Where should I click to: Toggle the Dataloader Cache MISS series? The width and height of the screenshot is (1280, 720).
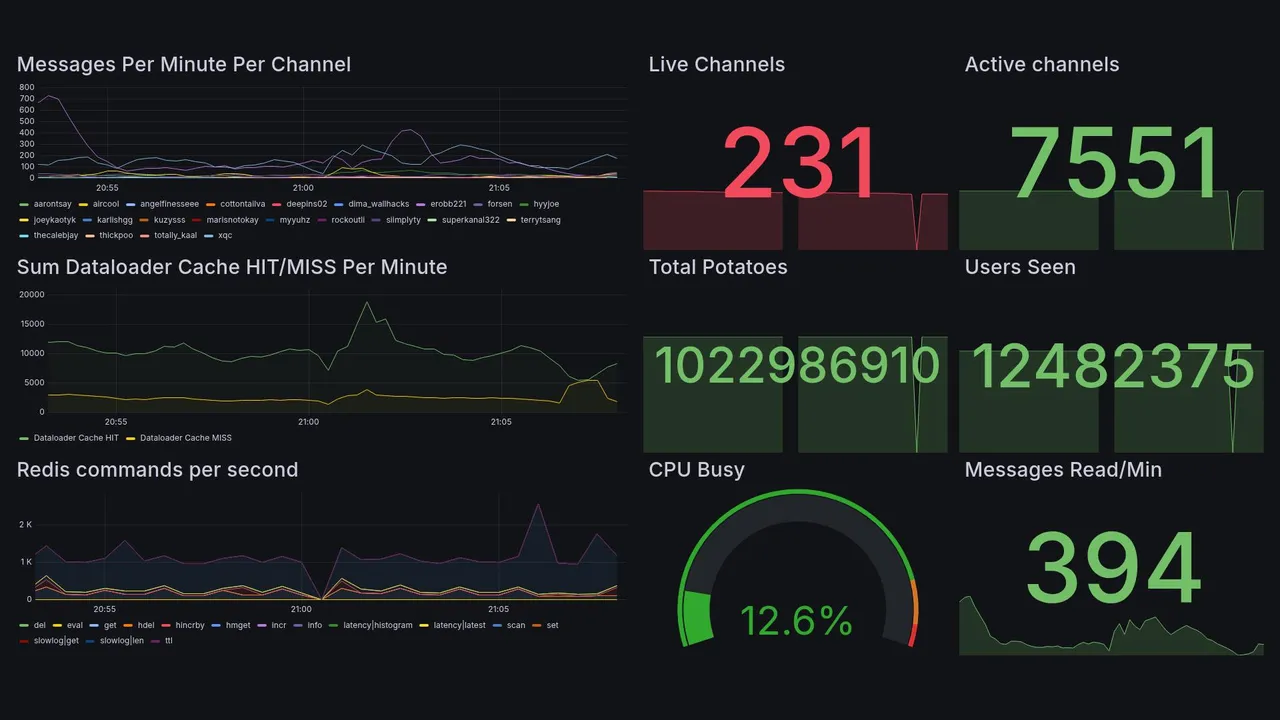tap(179, 438)
